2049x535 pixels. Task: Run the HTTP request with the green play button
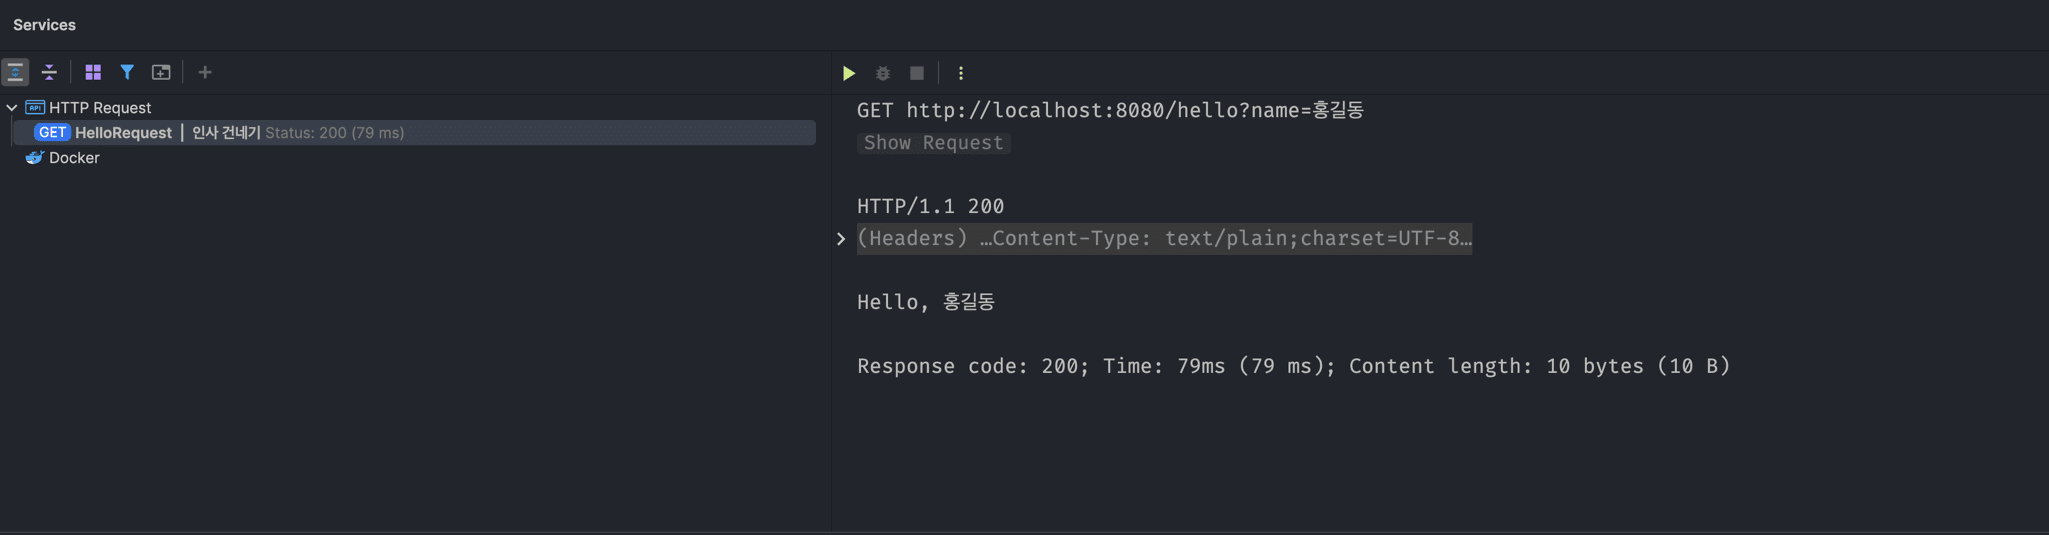coord(849,73)
